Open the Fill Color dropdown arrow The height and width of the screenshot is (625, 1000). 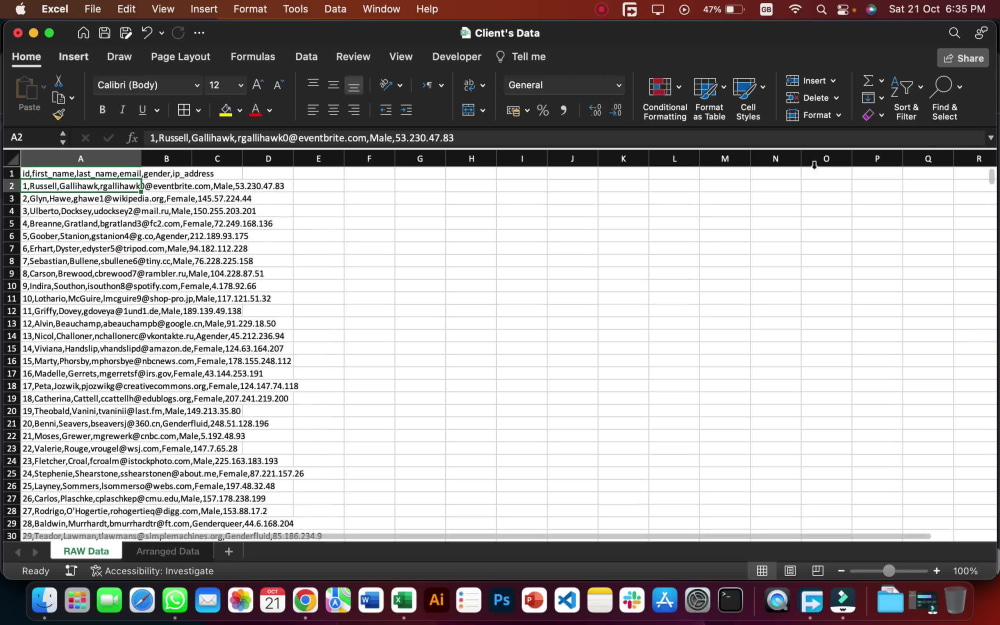tap(240, 110)
